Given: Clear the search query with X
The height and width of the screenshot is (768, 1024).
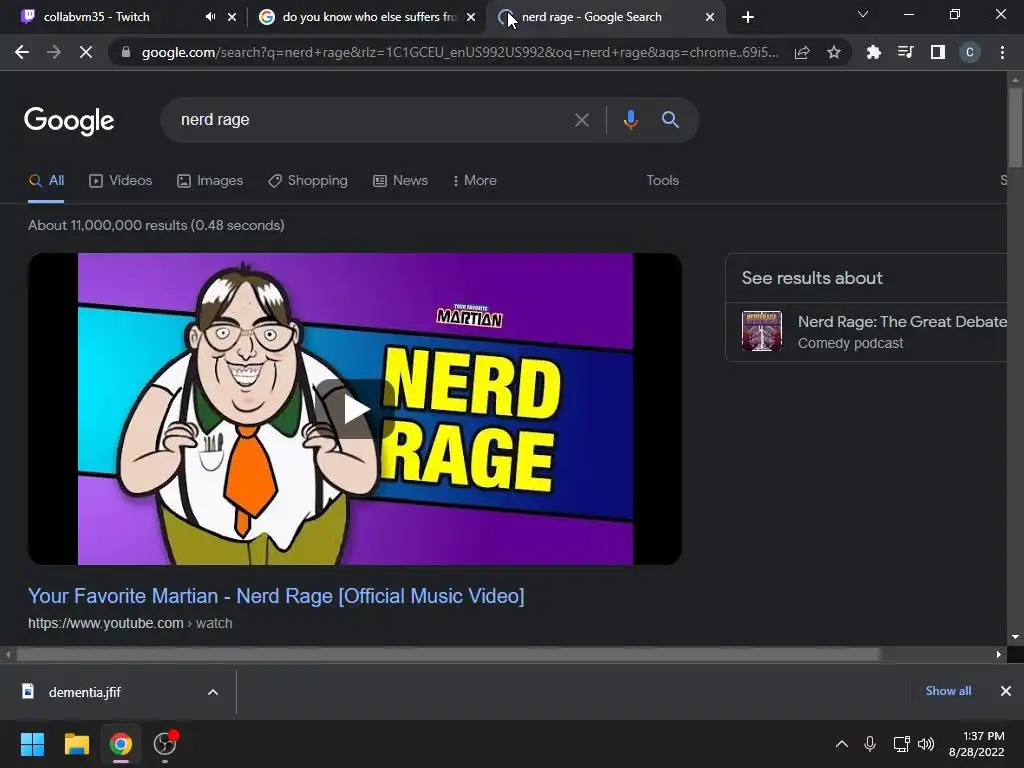Looking at the screenshot, I should (581, 120).
